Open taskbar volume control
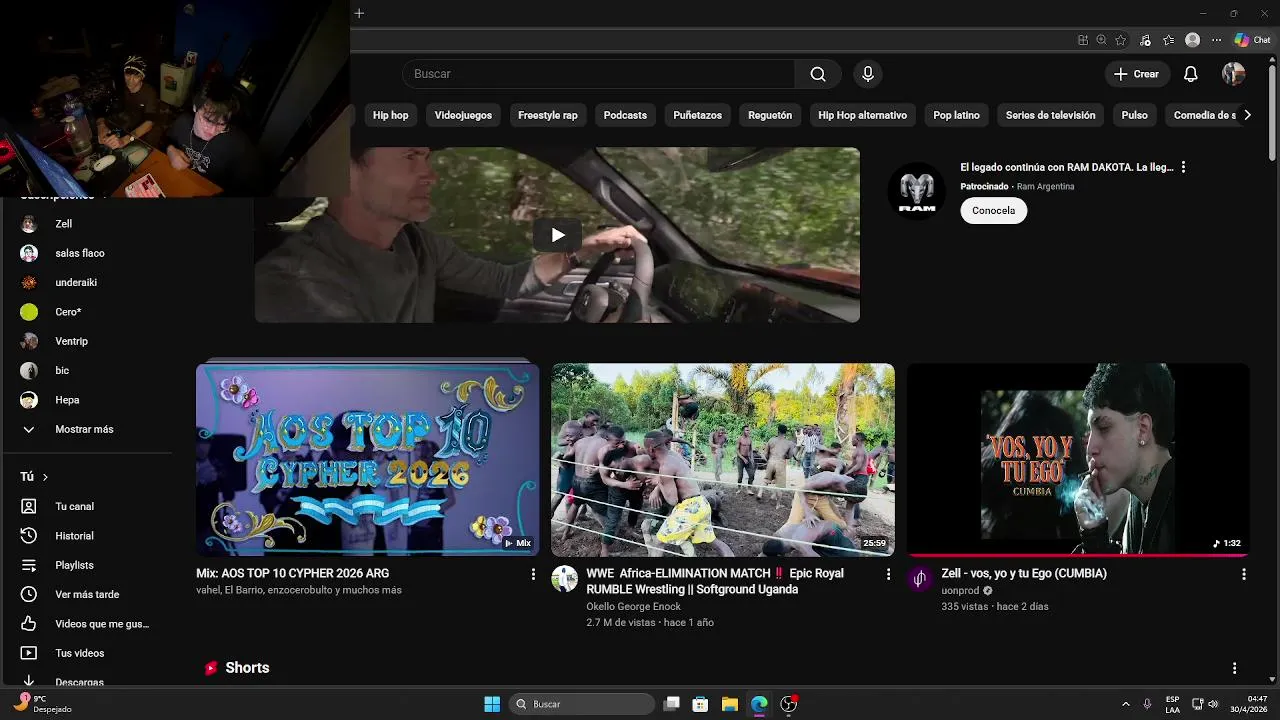This screenshot has height=720, width=1280. tap(1213, 704)
